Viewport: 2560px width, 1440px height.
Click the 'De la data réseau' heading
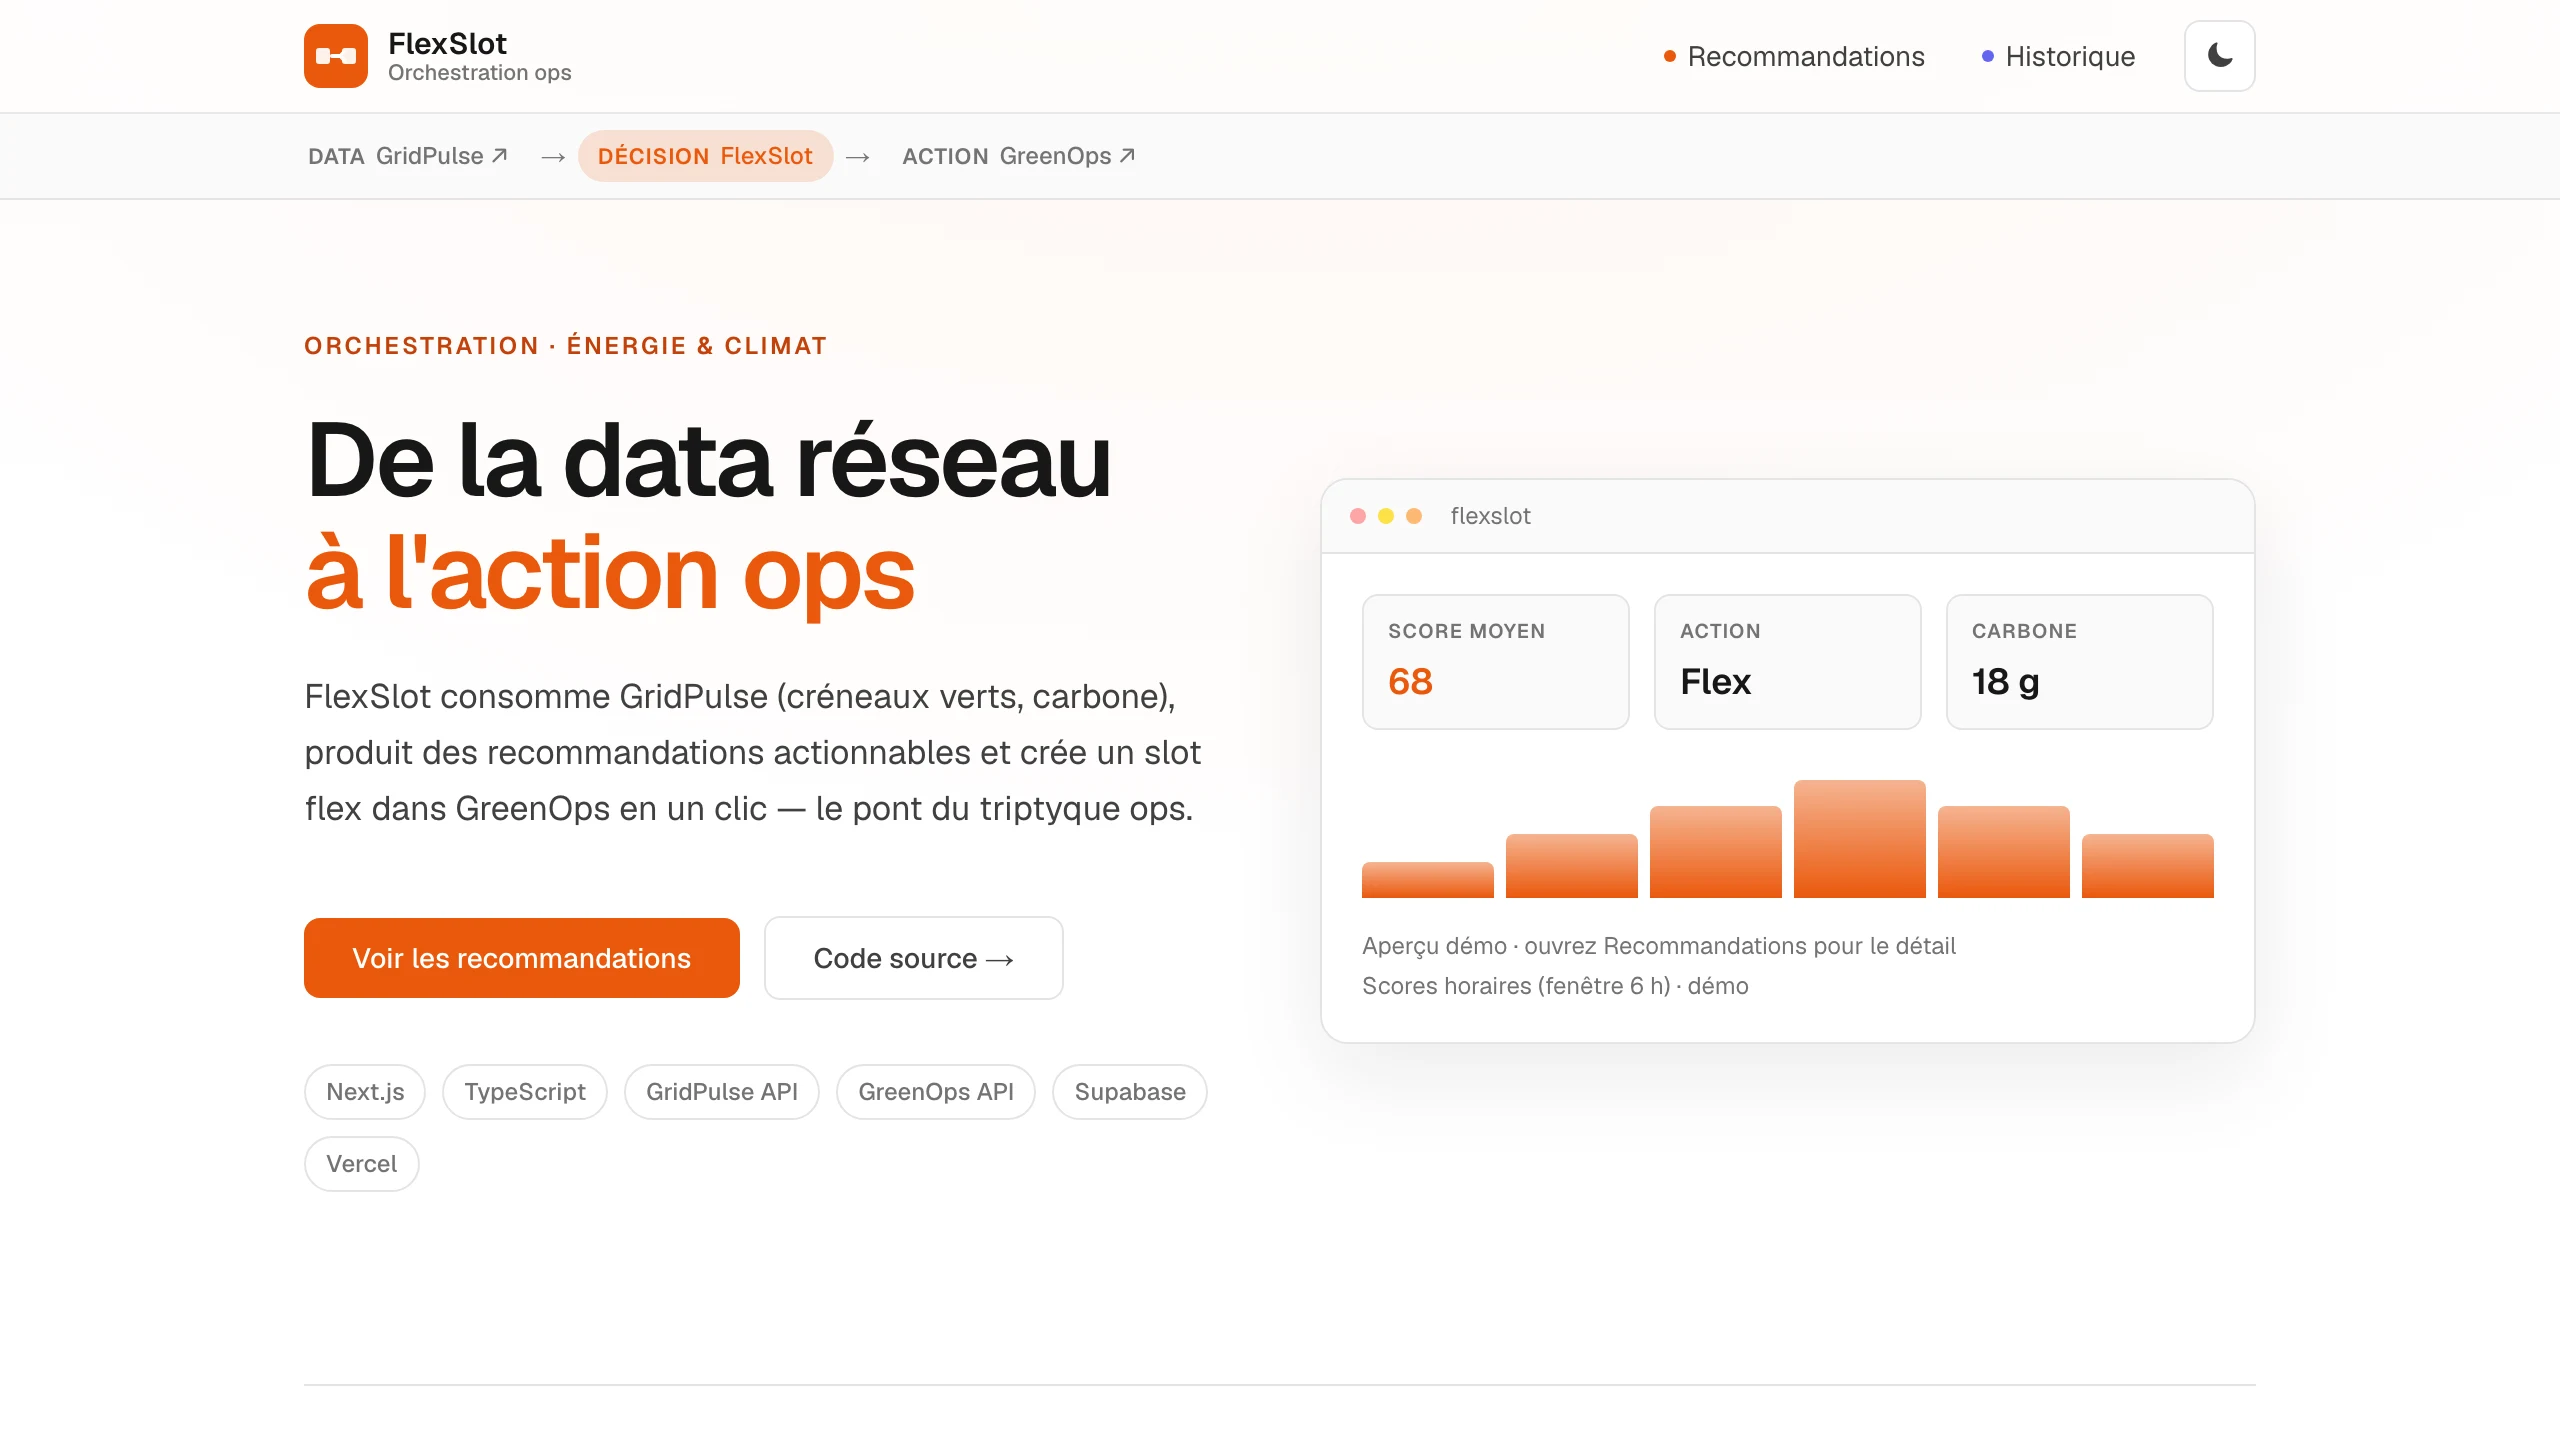(709, 460)
